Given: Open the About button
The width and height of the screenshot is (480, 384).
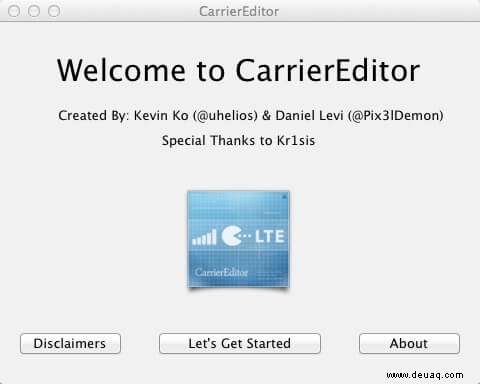Looking at the screenshot, I should tap(409, 343).
